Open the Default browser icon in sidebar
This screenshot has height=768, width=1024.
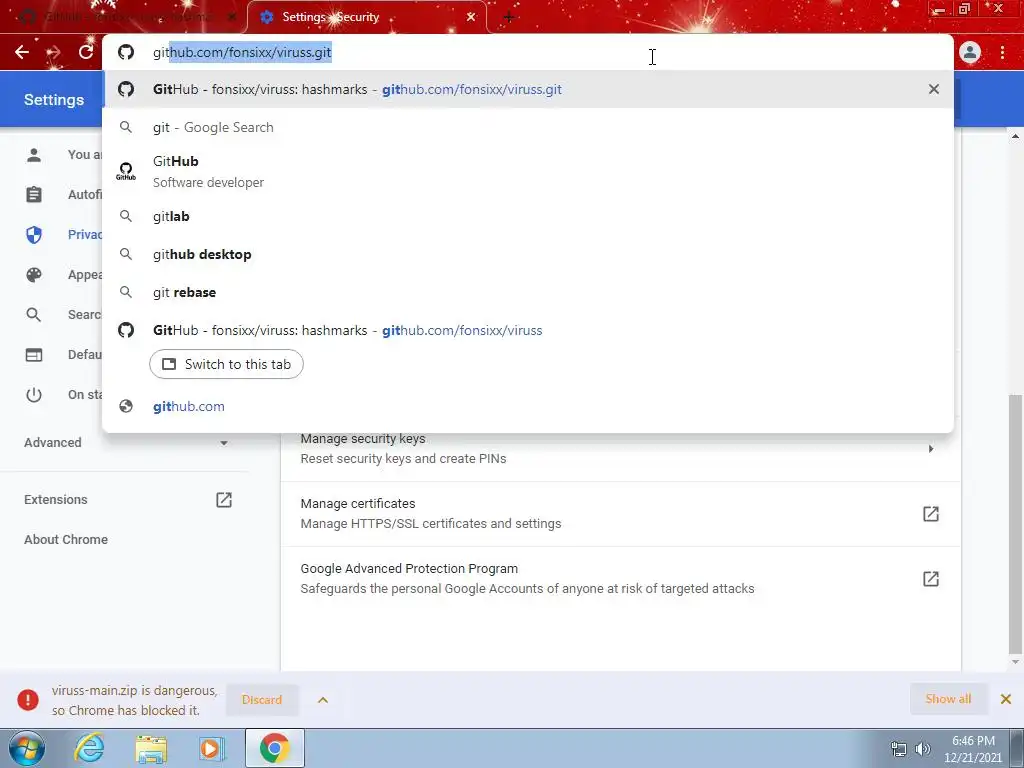34,355
